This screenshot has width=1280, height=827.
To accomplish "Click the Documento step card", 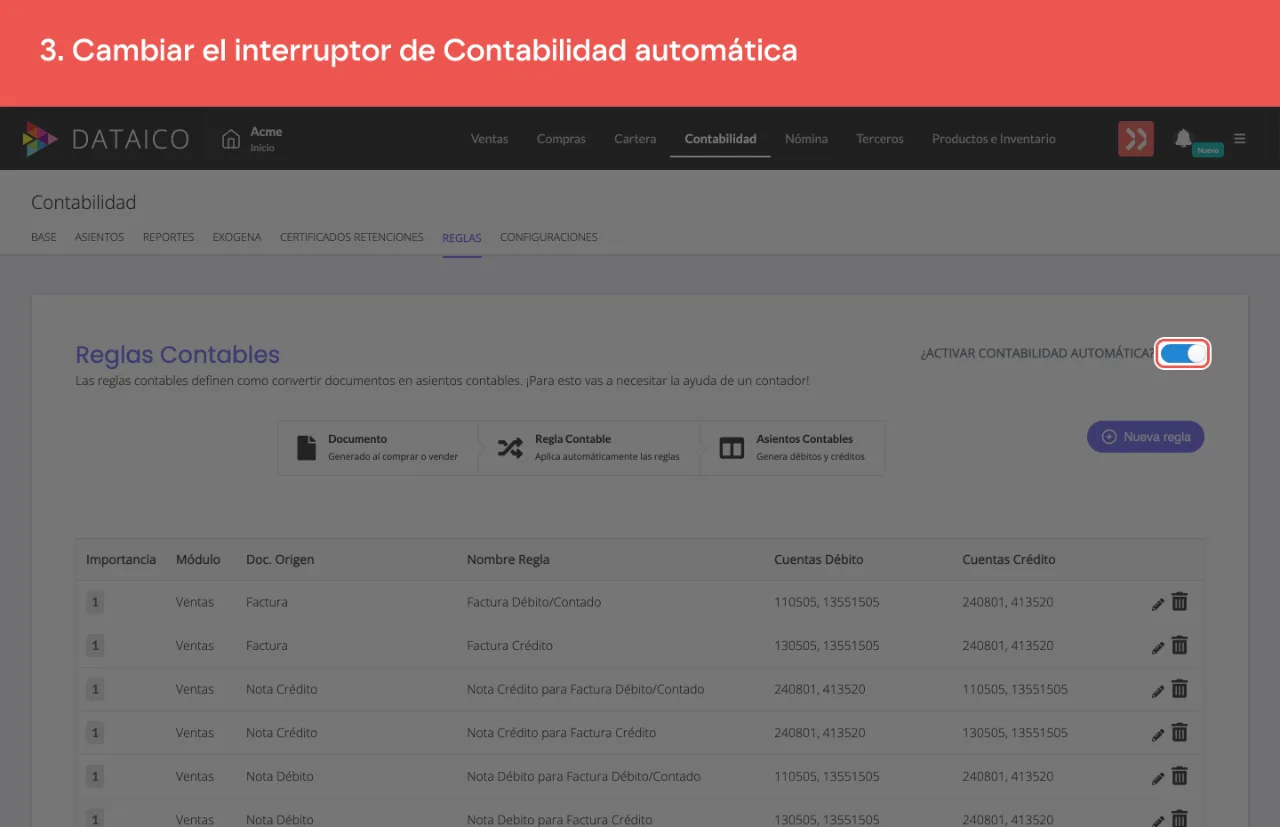I will [x=379, y=447].
